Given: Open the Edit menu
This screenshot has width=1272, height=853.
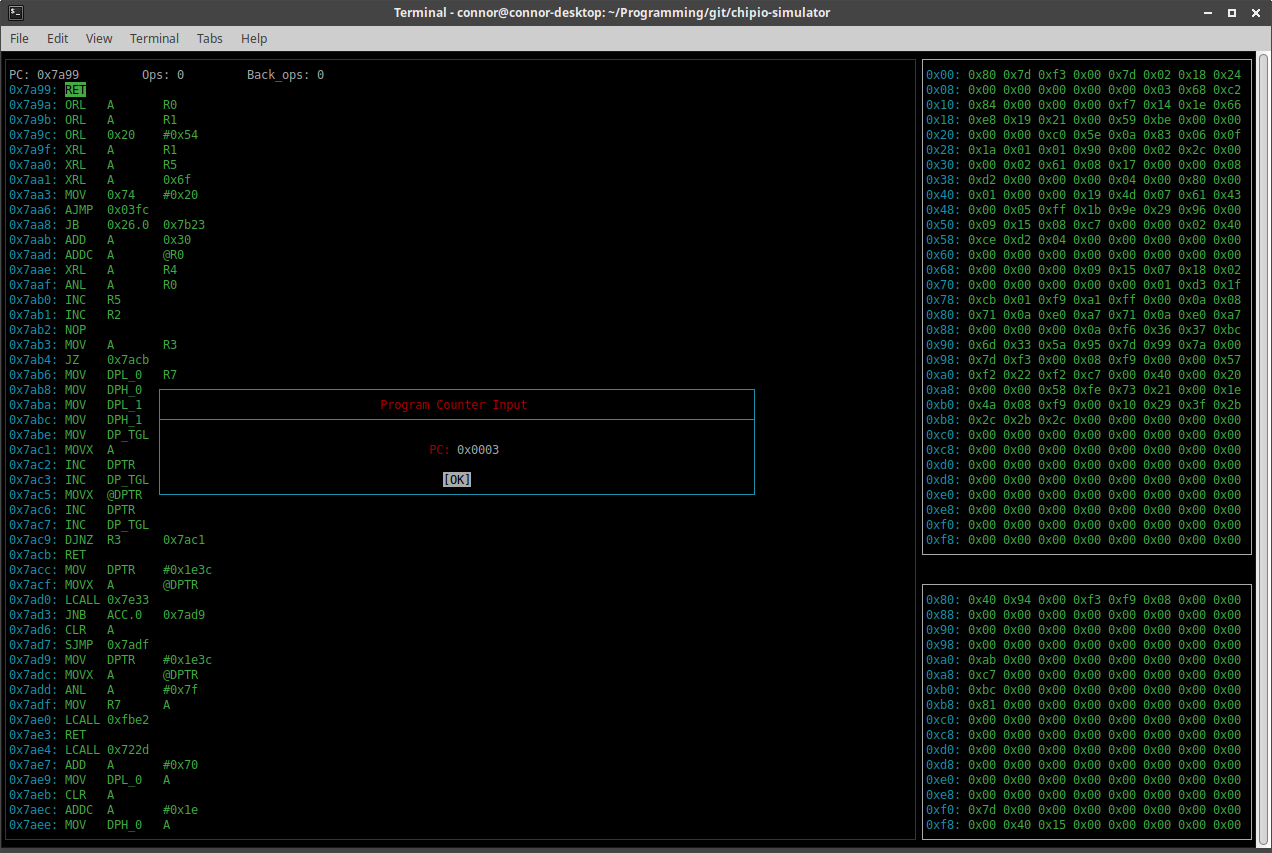Looking at the screenshot, I should 58,38.
